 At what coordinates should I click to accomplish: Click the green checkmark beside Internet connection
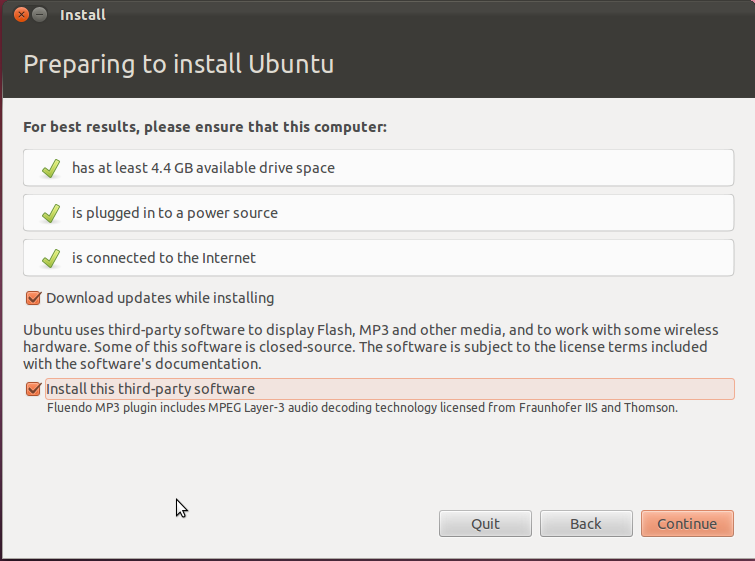[x=51, y=258]
